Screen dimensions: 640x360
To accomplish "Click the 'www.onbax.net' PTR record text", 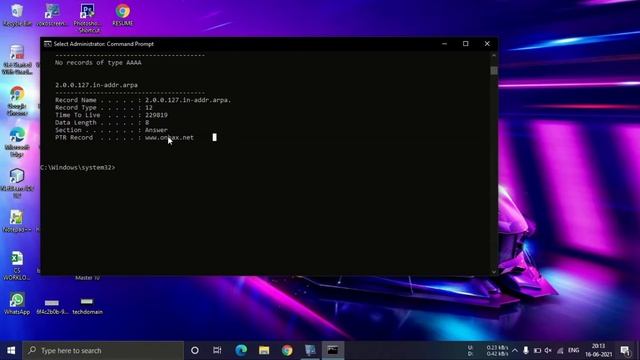I will pyautogui.click(x=169, y=138).
